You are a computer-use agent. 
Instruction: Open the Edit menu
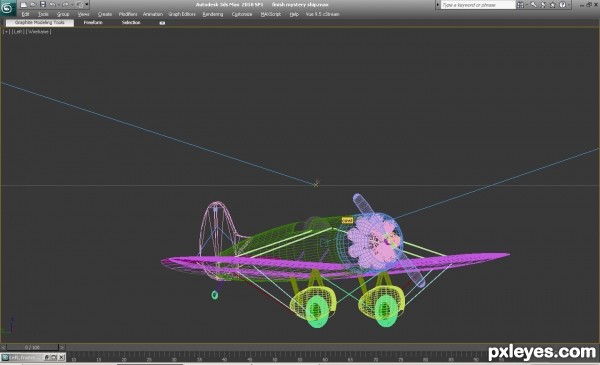[x=25, y=14]
